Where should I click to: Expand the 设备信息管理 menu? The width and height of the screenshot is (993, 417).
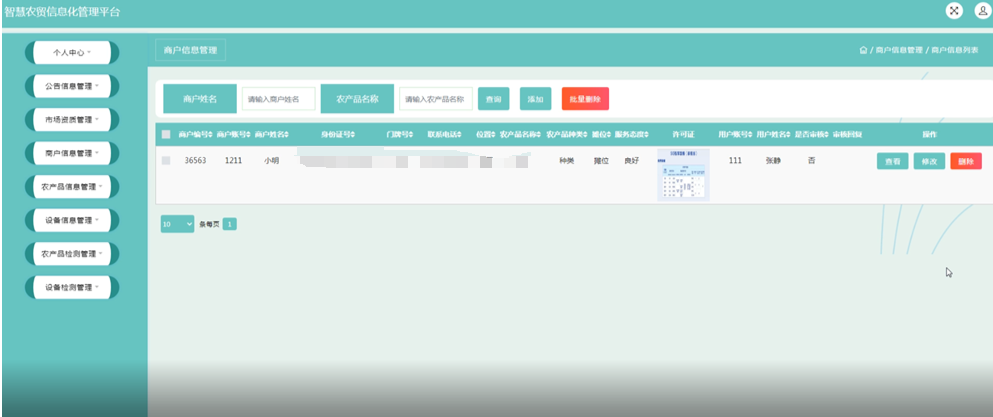pyautogui.click(x=72, y=221)
